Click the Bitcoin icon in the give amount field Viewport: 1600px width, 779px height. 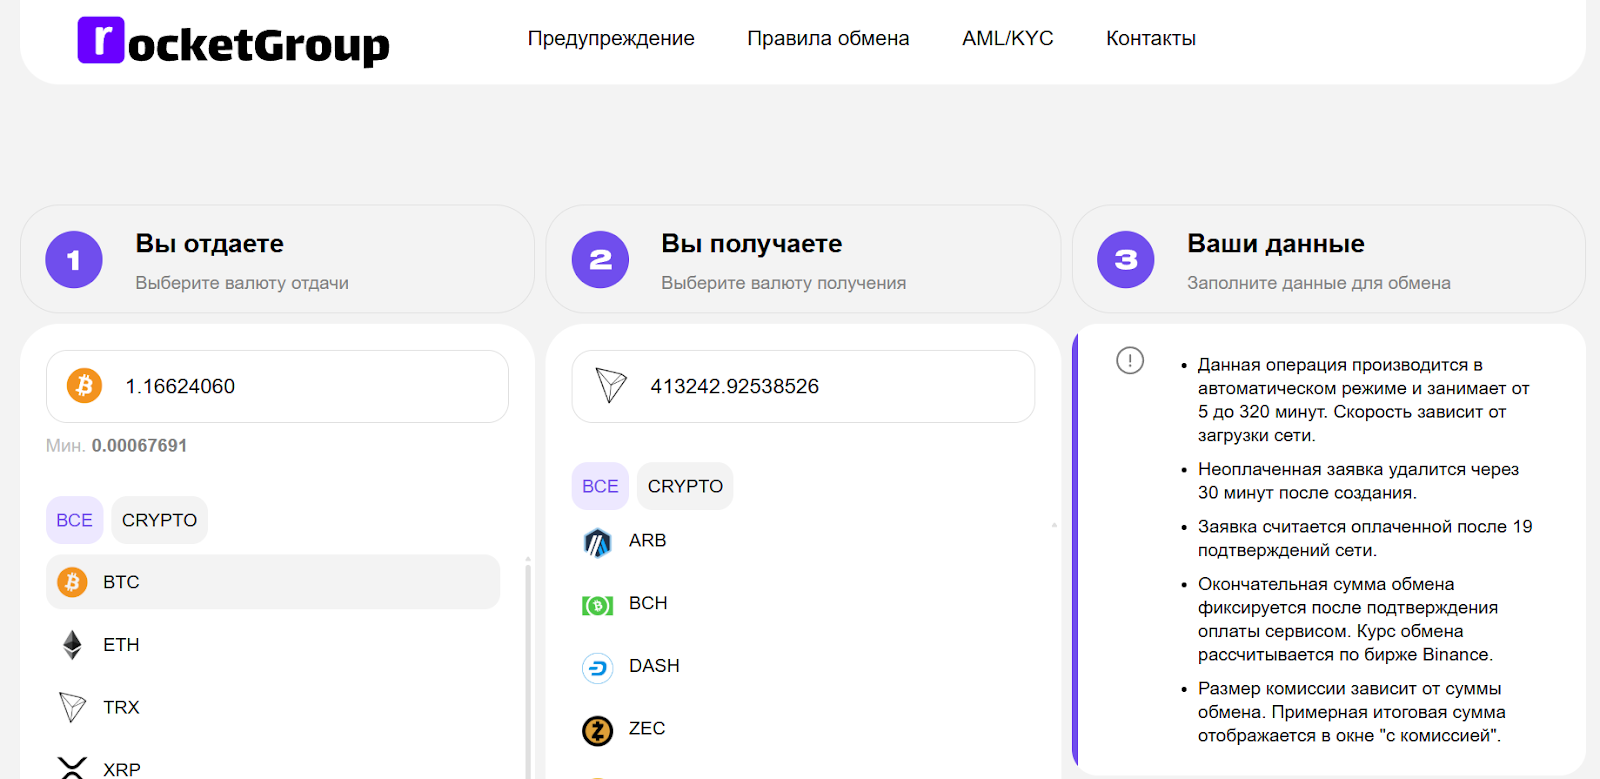click(x=84, y=386)
